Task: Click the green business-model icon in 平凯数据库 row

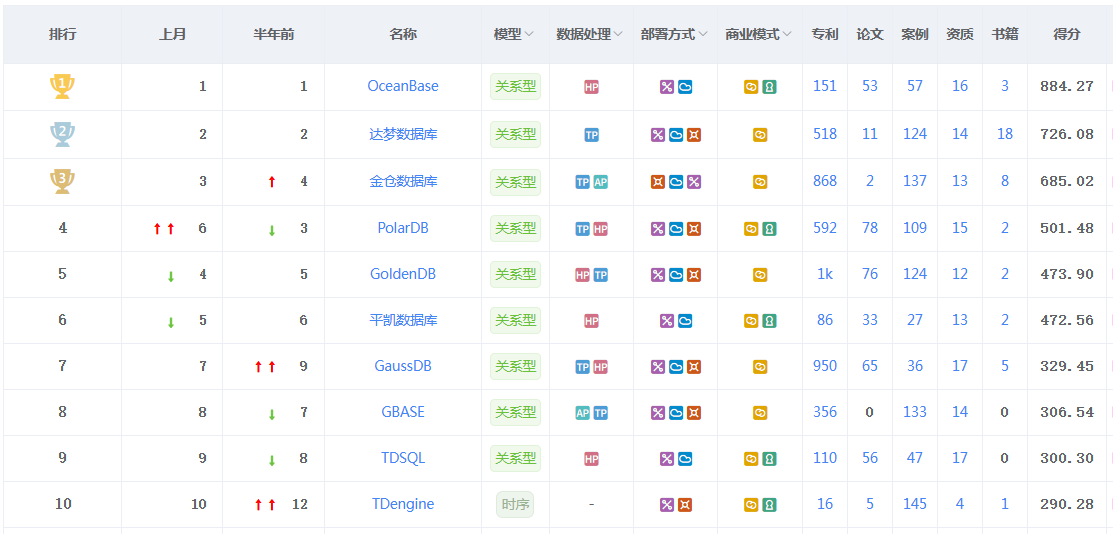Action: [769, 321]
